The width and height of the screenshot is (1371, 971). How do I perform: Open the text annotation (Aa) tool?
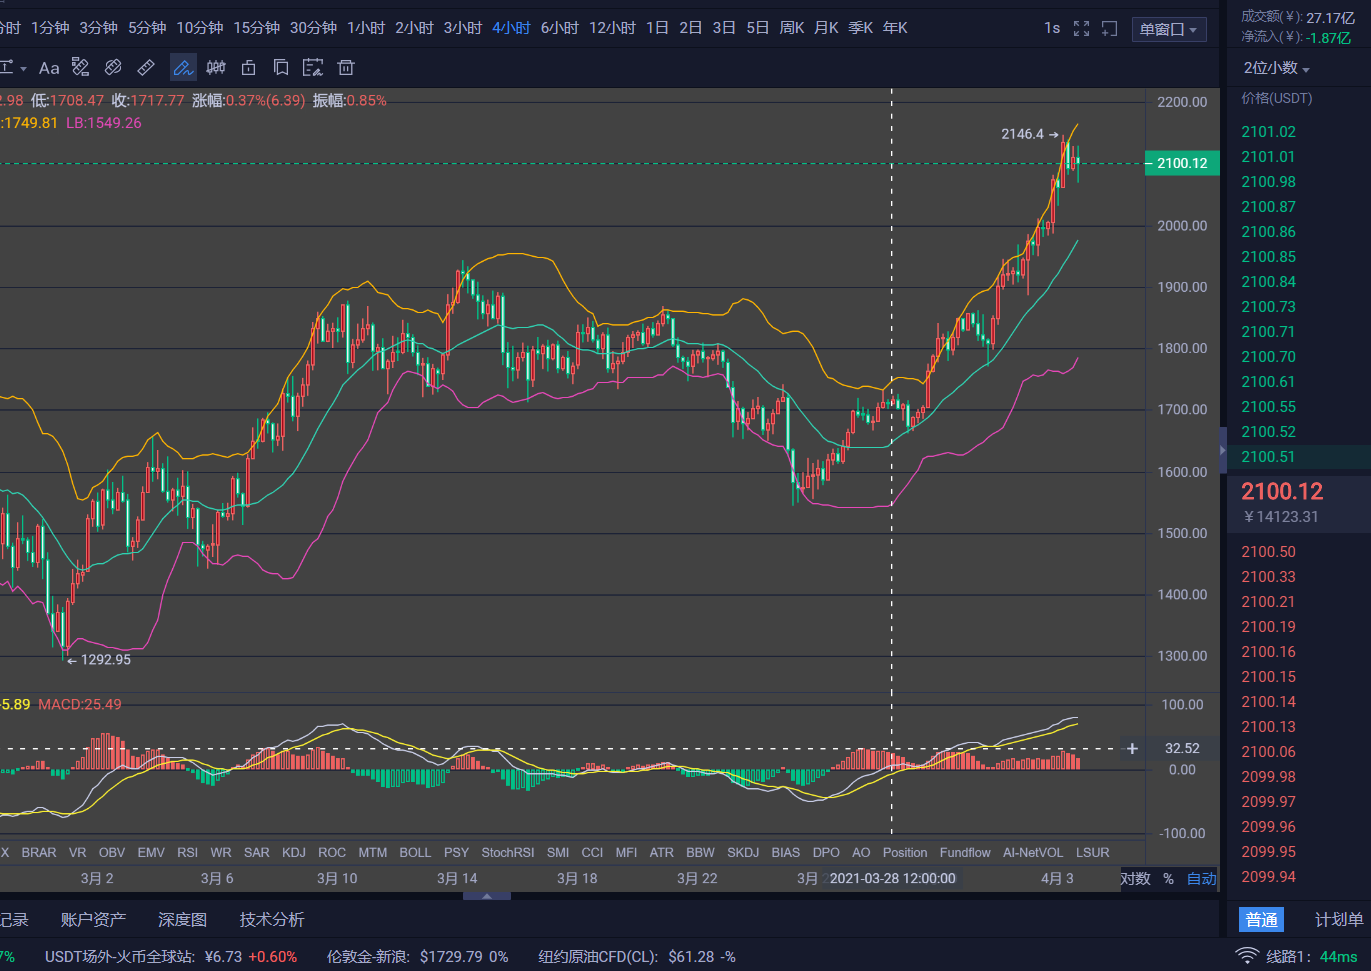point(49,67)
